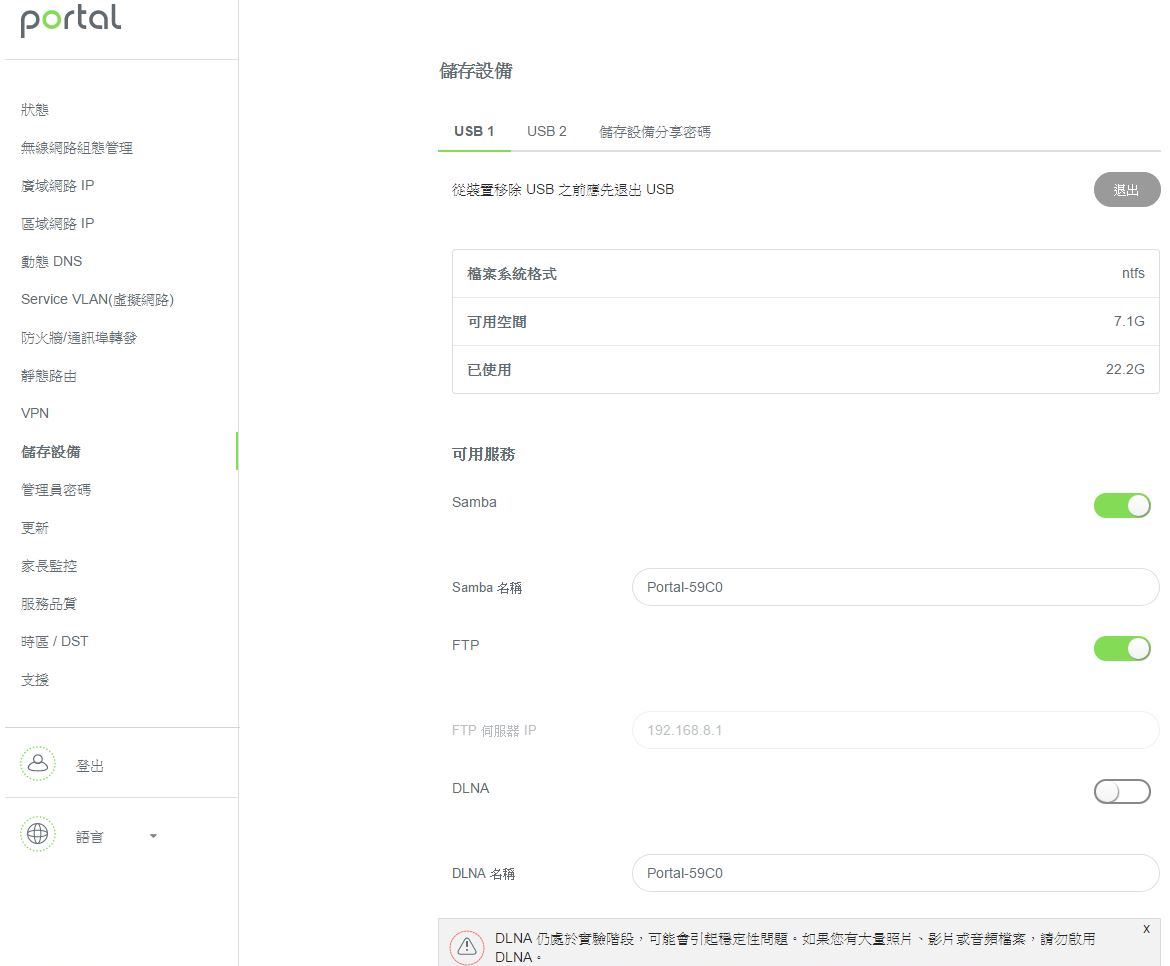Viewport: 1170px width, 966px height.
Task: Click the 可用空間 value 7.1G
Action: [x=1129, y=321]
